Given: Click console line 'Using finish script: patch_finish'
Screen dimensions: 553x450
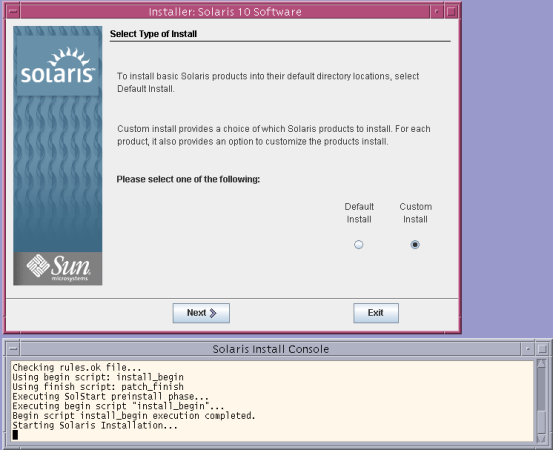Looking at the screenshot, I should tap(98, 387).
